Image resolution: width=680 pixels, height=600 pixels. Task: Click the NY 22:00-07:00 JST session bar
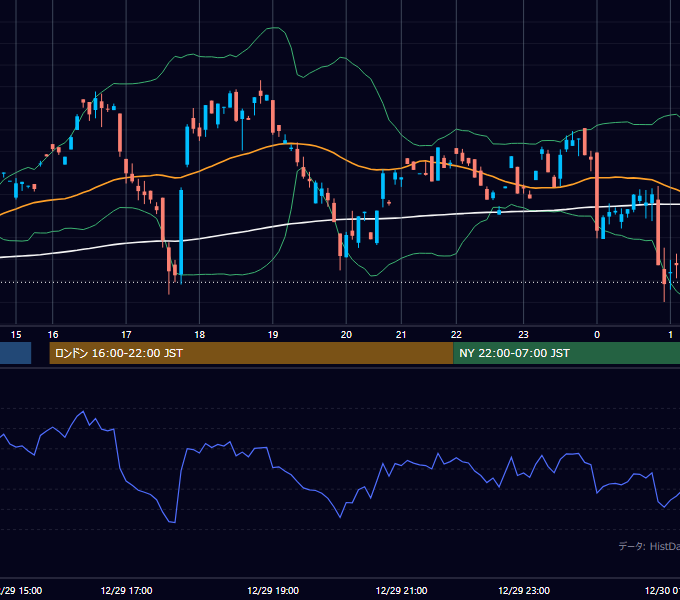(x=566, y=353)
